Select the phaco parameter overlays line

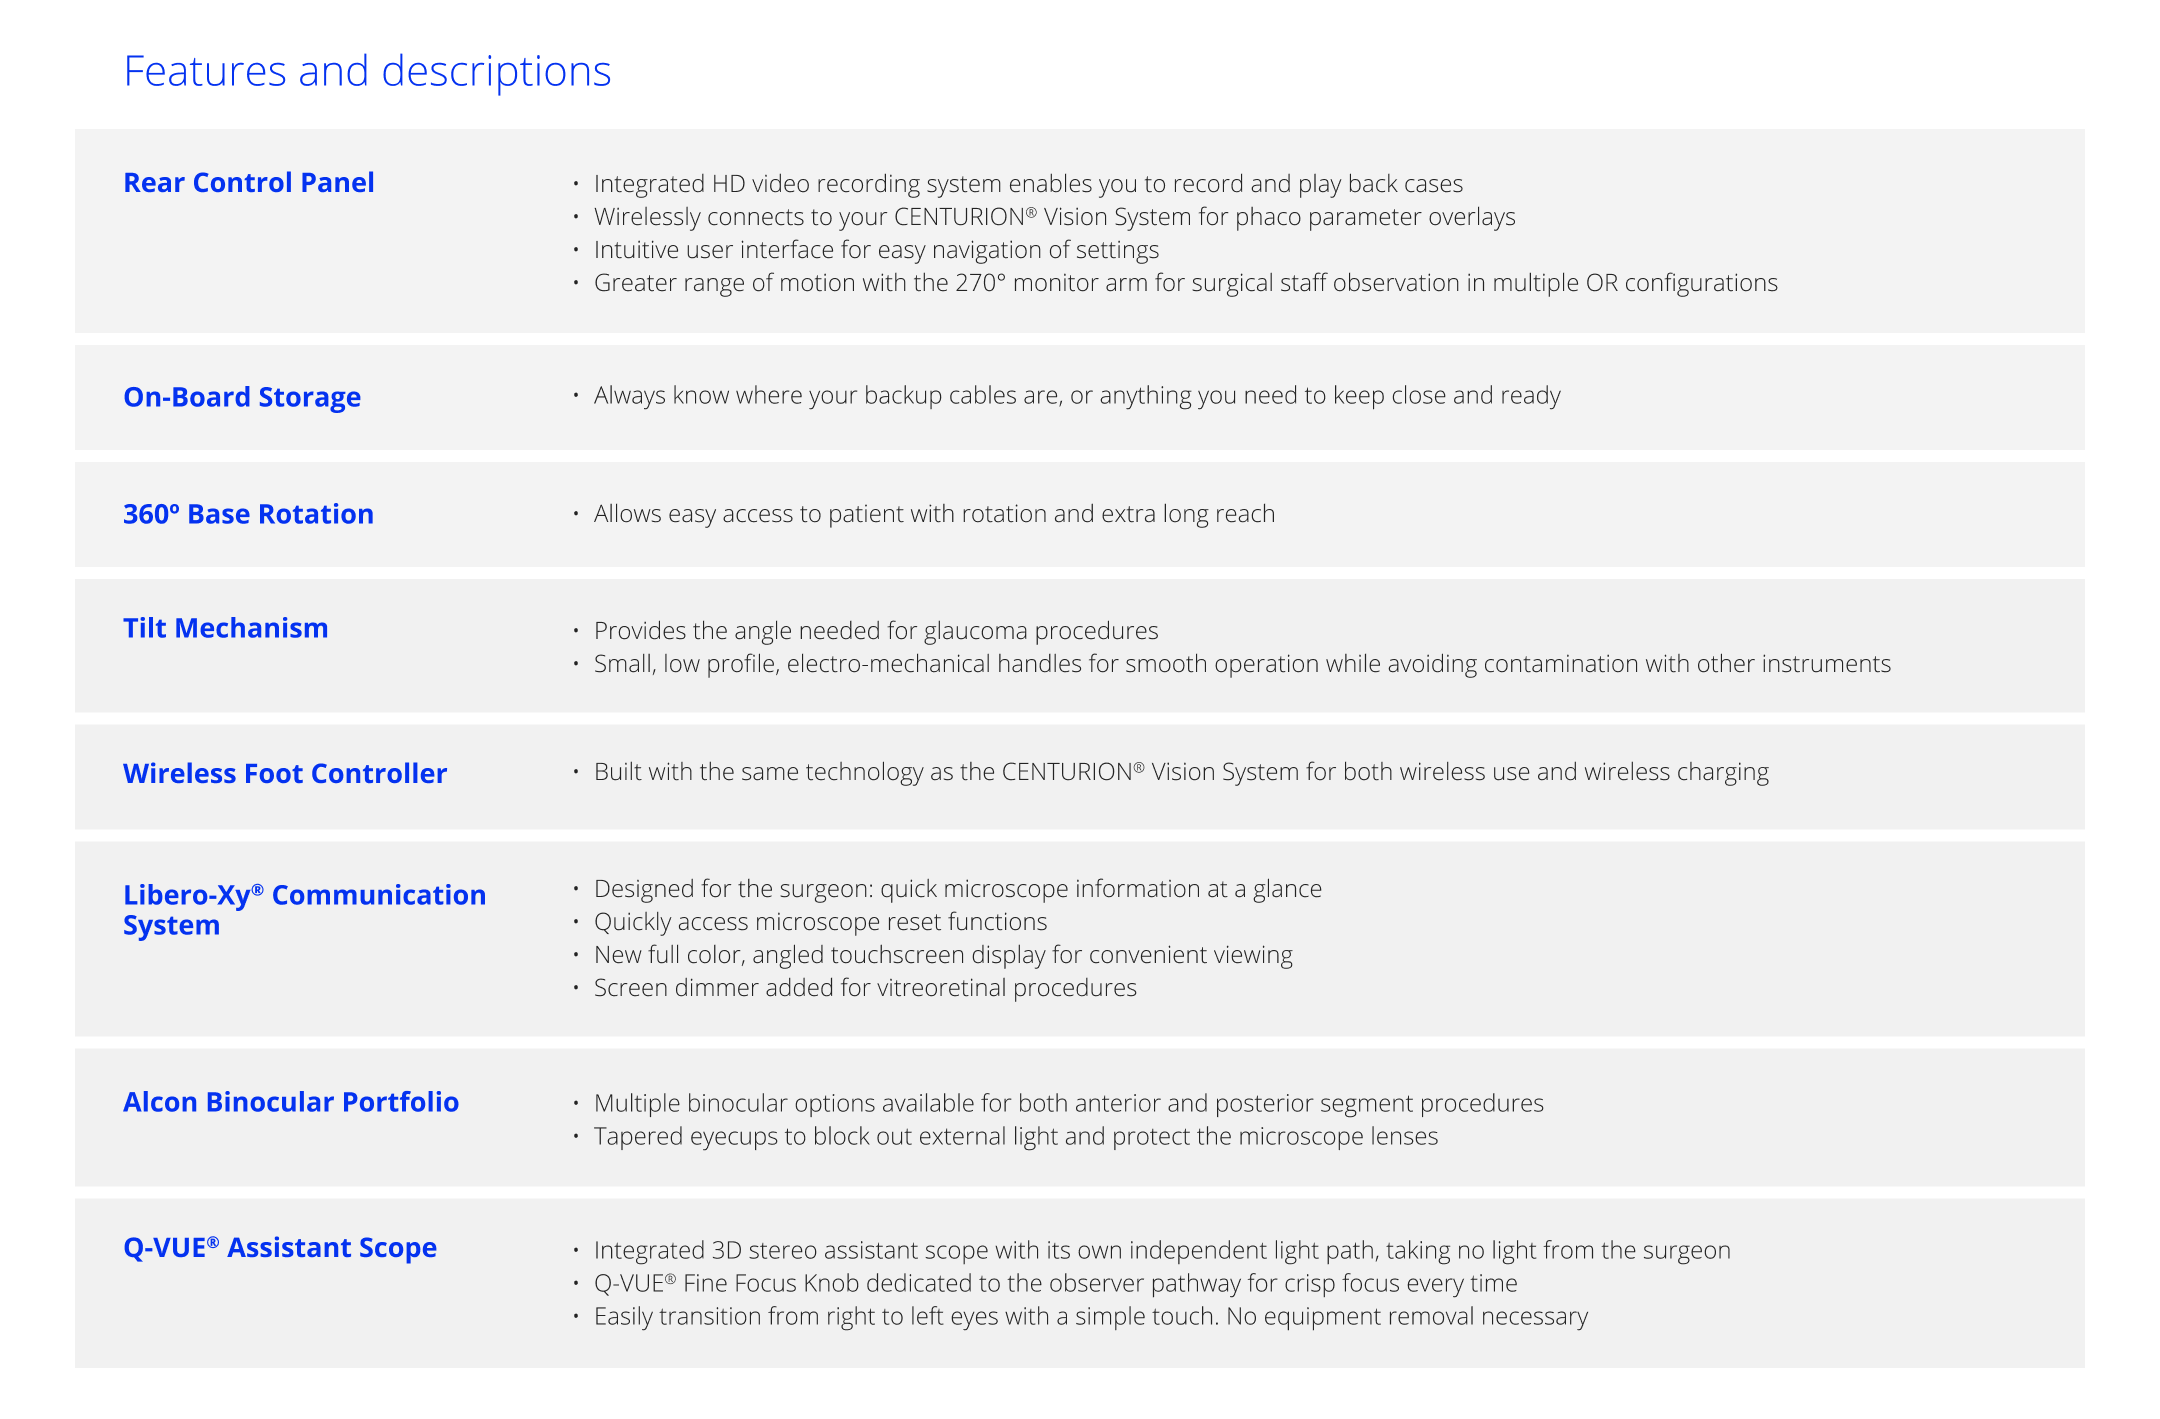pyautogui.click(x=1054, y=217)
